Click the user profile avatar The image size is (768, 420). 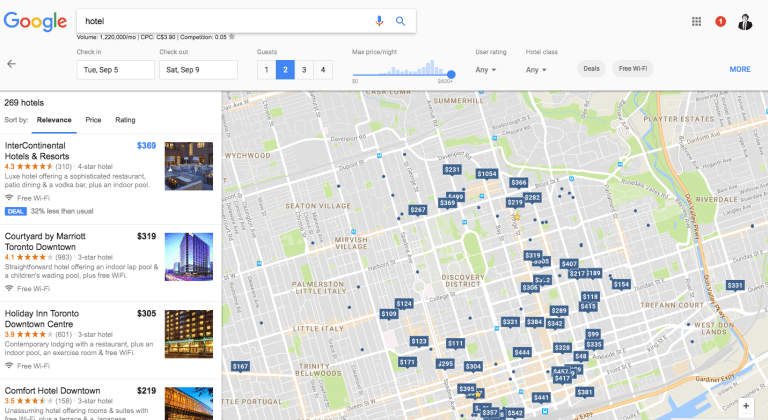point(746,21)
